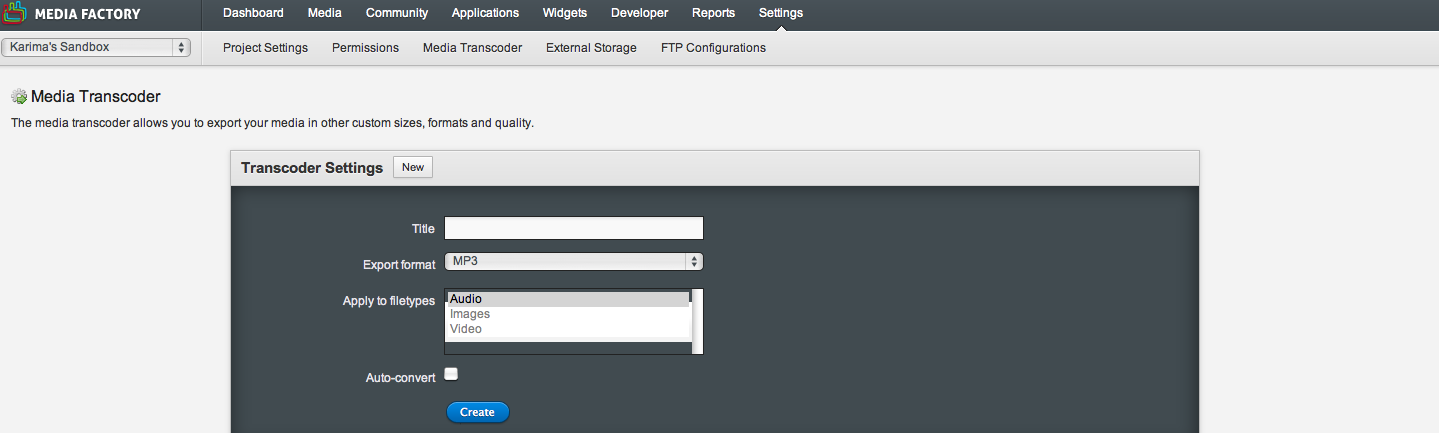Image resolution: width=1439 pixels, height=433 pixels.
Task: Click the Media Factory logo icon
Action: point(16,14)
